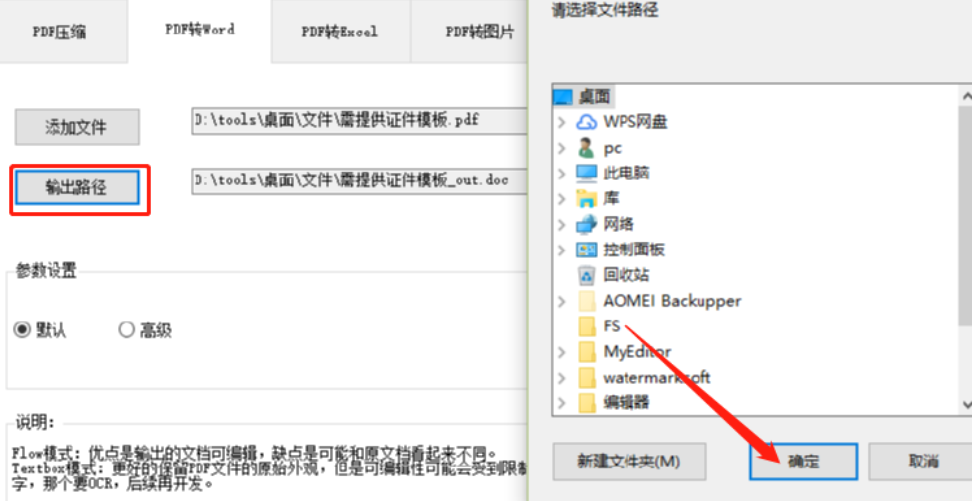Select the 回收站 recycle bin icon
The image size is (972, 501).
point(586,275)
